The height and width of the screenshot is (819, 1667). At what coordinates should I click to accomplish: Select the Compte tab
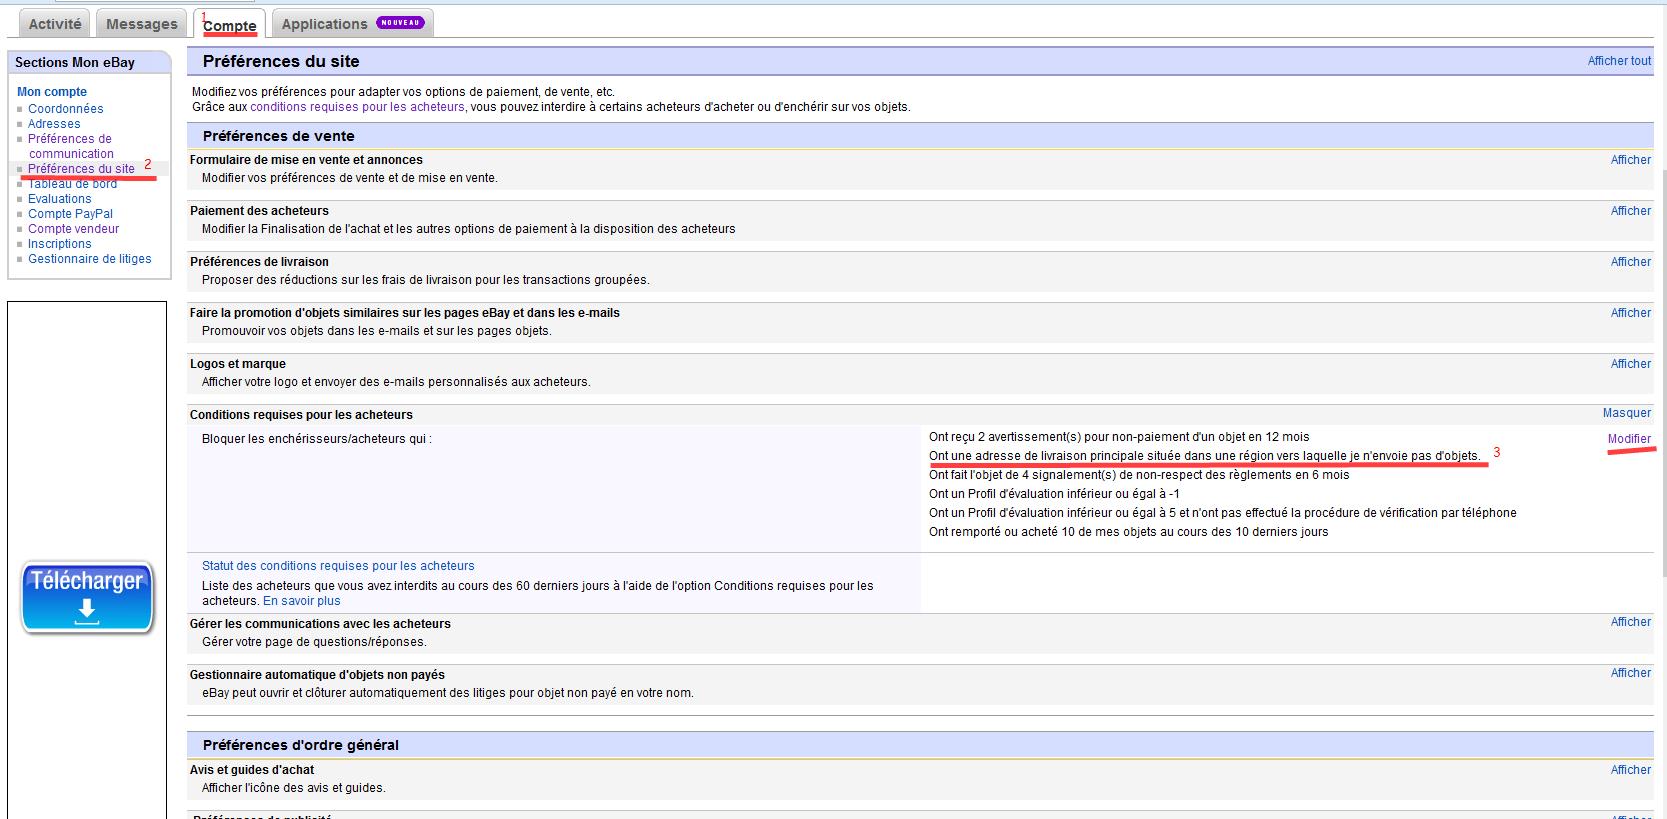coord(230,24)
